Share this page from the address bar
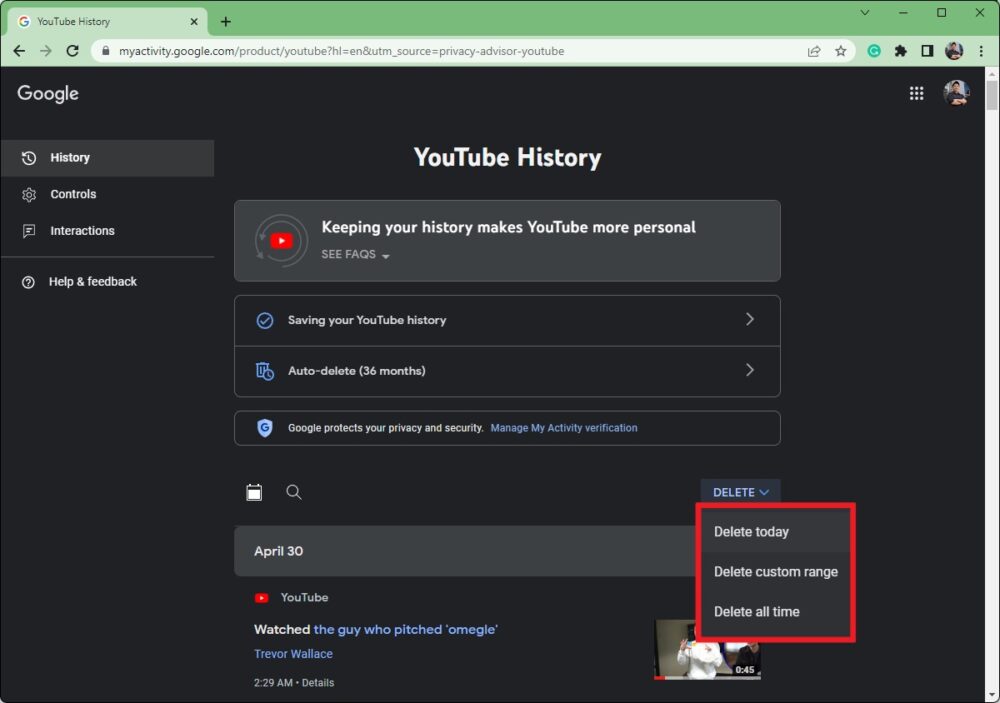 click(x=814, y=51)
